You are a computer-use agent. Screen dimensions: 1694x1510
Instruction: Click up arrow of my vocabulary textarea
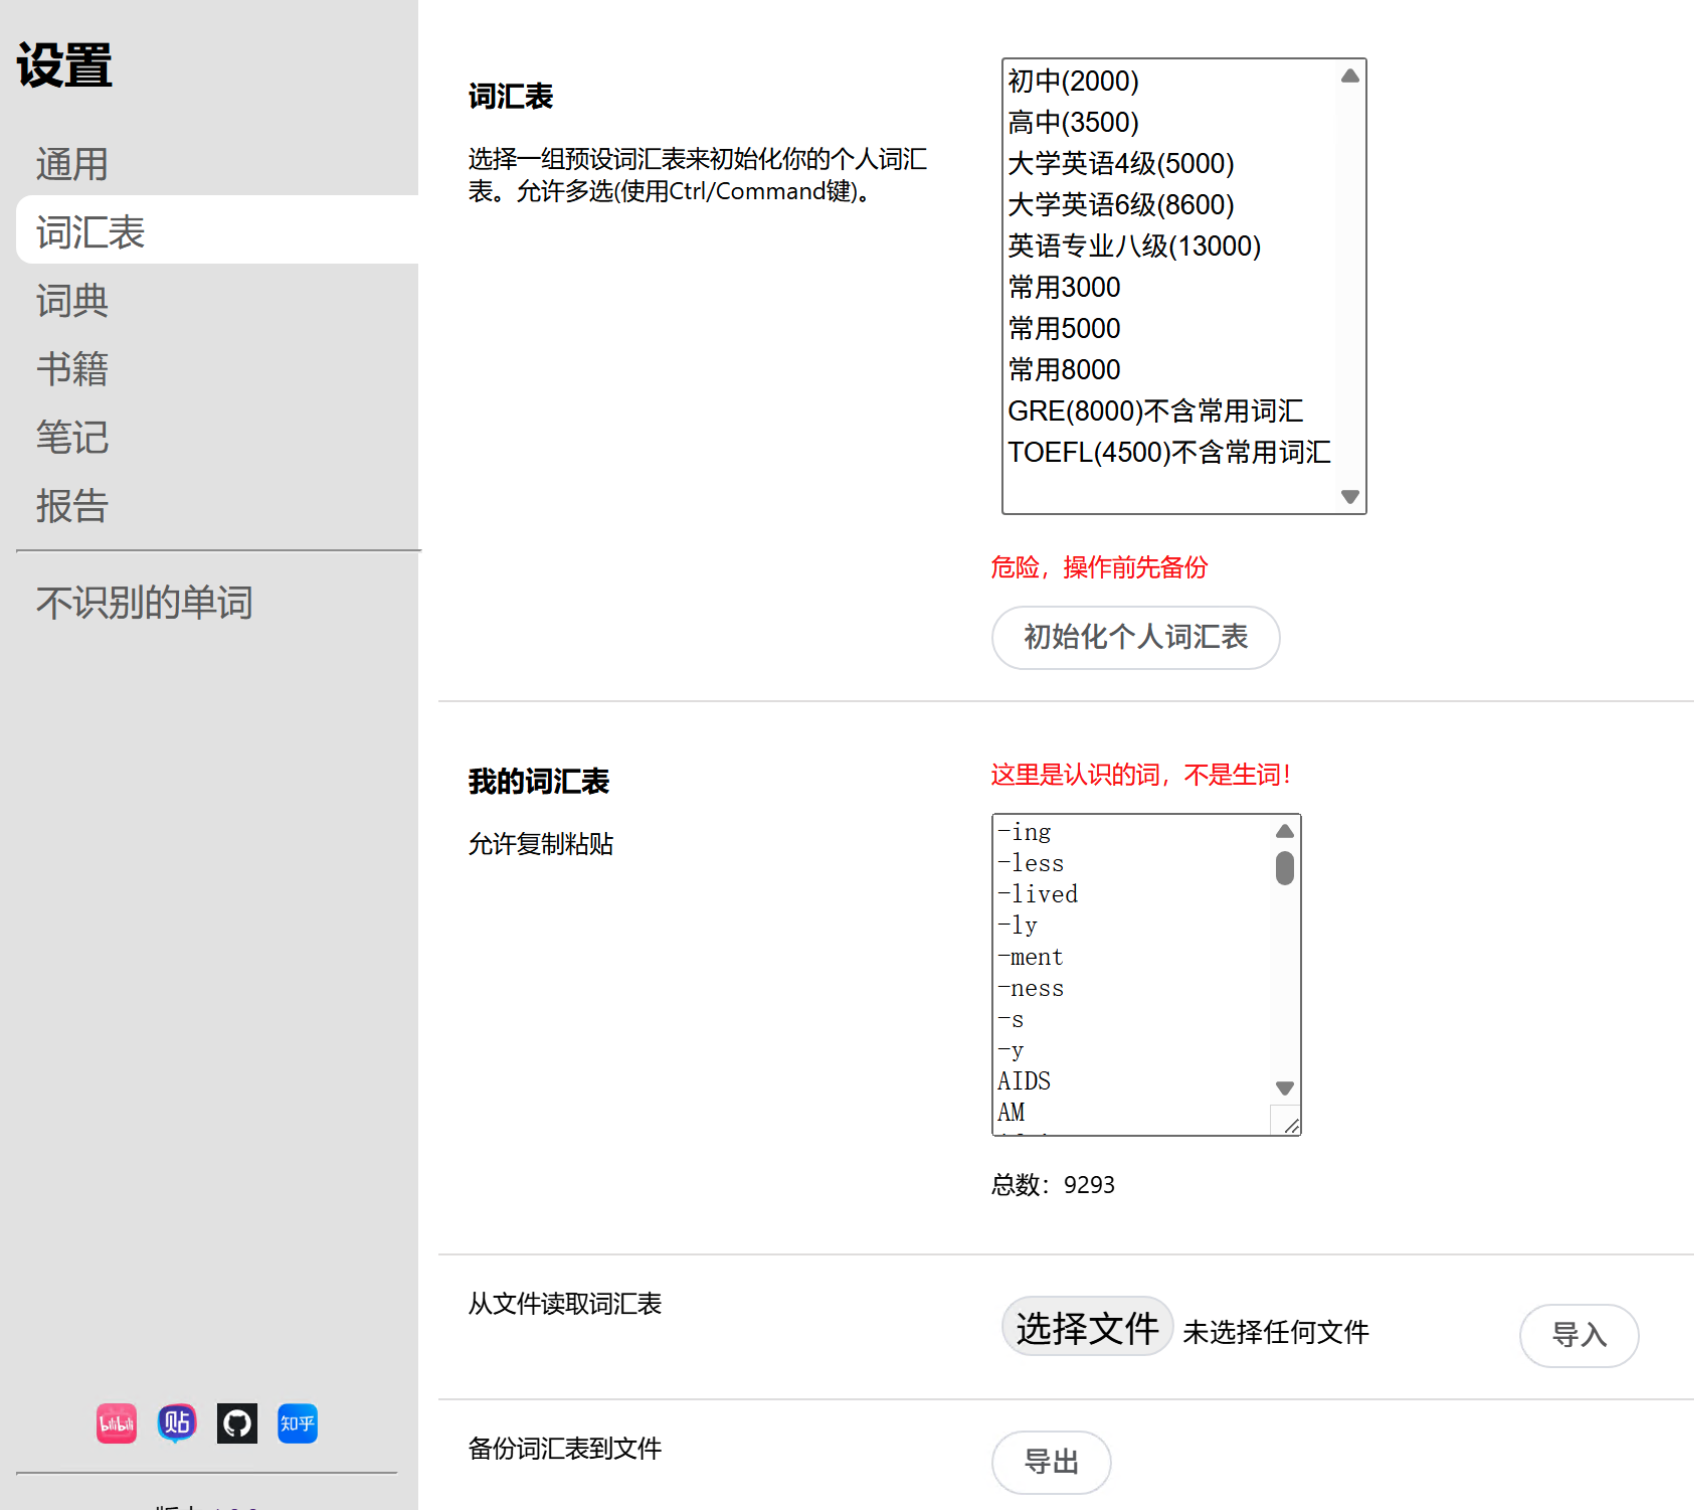1285,831
